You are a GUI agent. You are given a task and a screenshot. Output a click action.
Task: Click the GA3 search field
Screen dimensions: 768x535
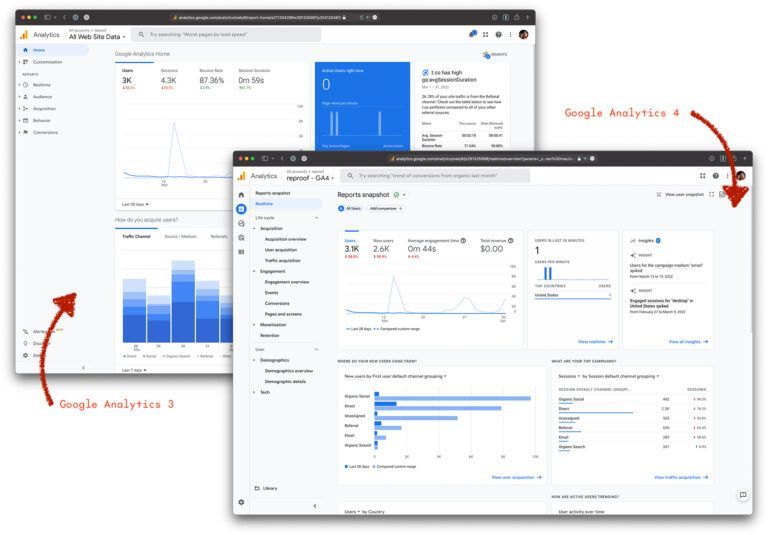(x=226, y=34)
